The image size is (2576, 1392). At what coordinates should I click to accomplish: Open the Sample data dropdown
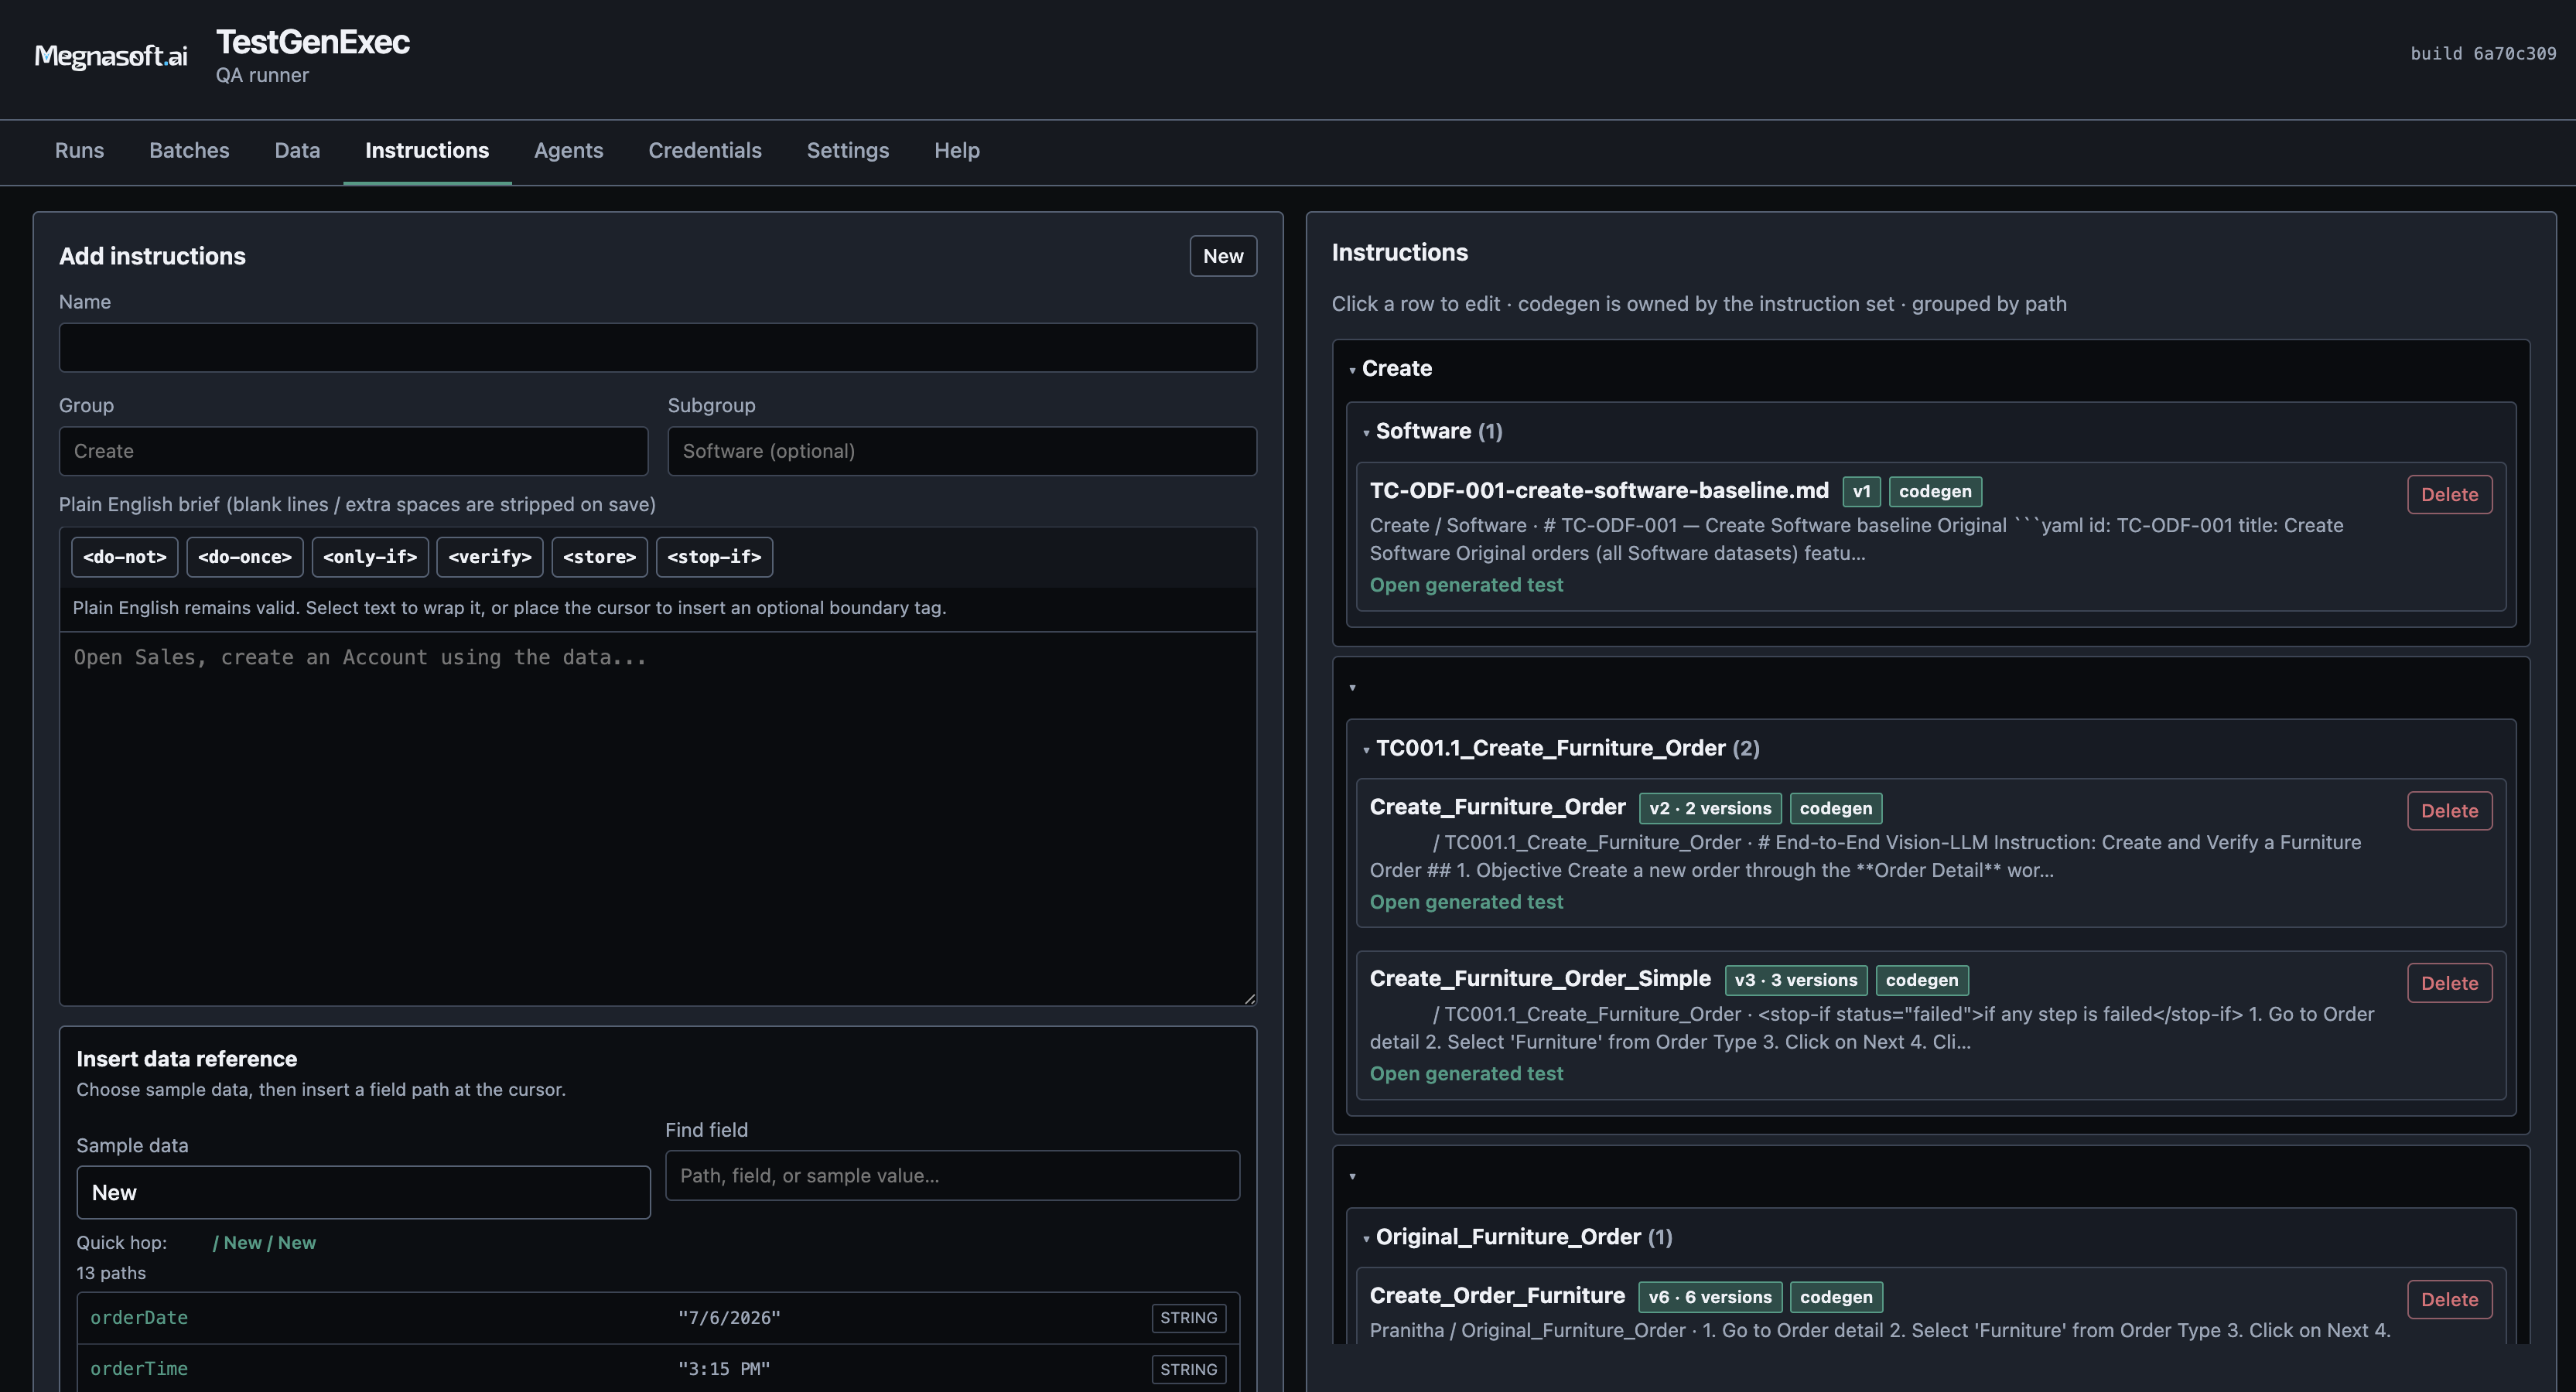pos(363,1192)
